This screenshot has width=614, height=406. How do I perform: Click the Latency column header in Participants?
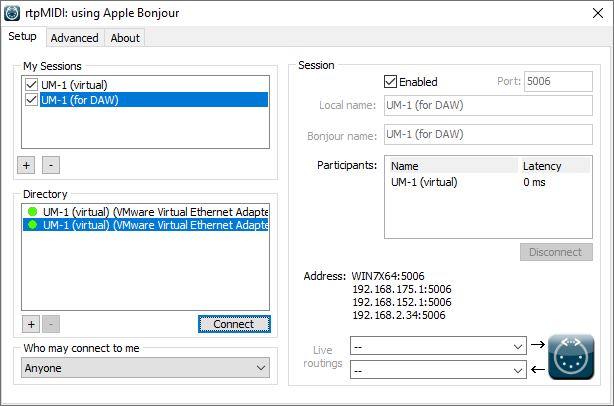coord(554,166)
